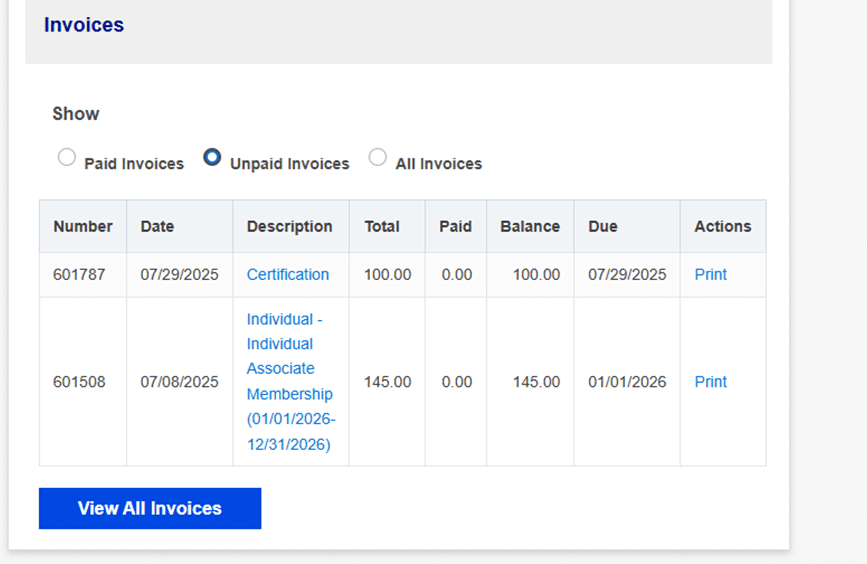This screenshot has width=867, height=564.
Task: Click the Invoices section heading
Action: coord(84,25)
